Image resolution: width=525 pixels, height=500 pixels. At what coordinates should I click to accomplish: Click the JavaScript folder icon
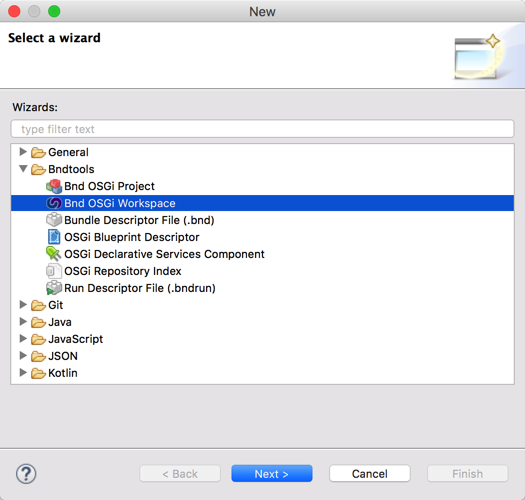38,339
